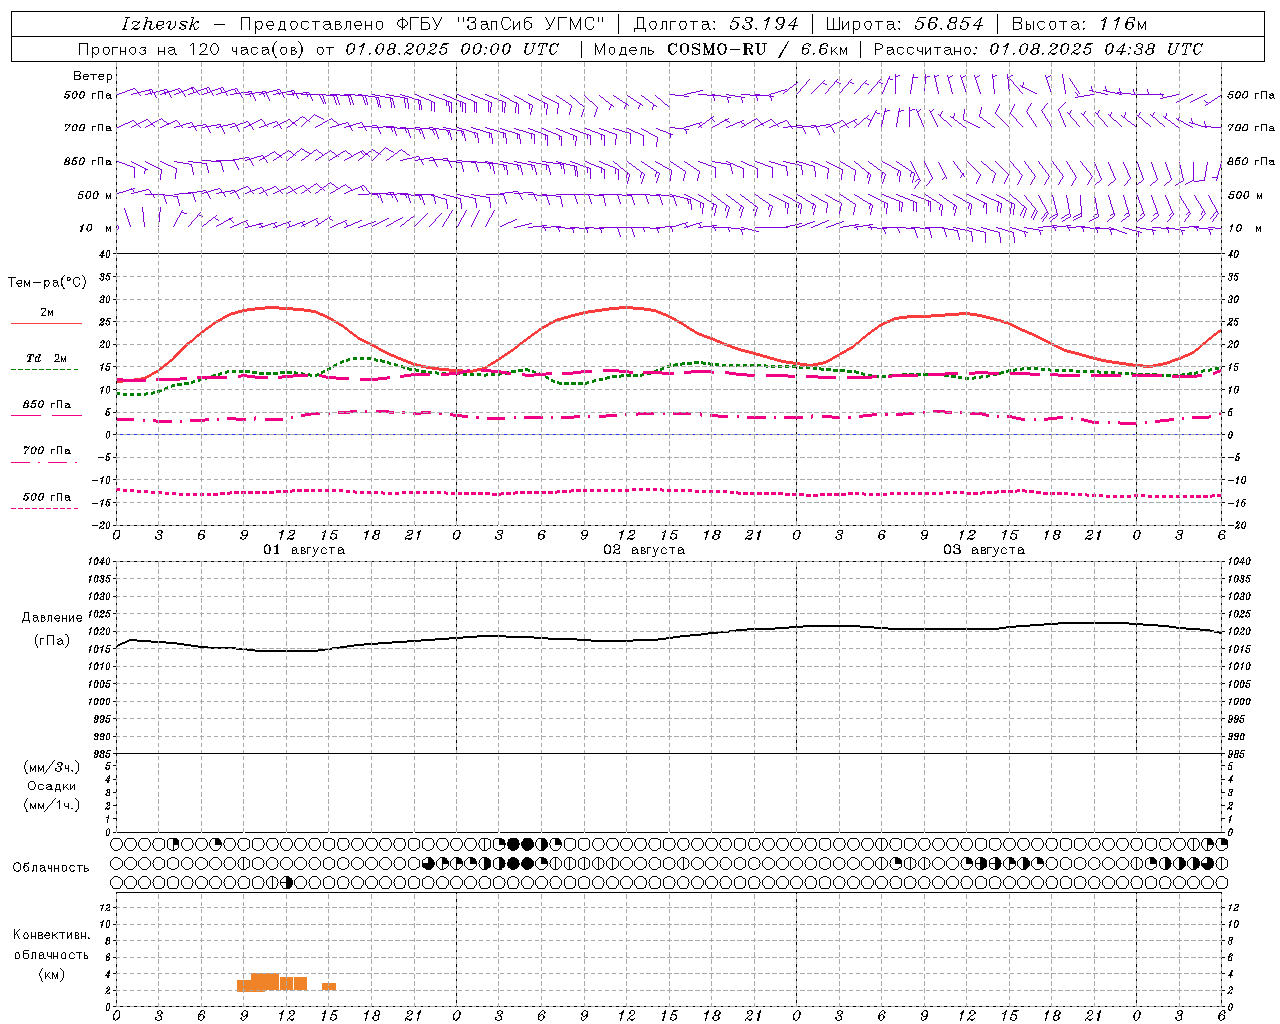Click the small orange bar at hour 15
1280x1024 pixels.
click(x=329, y=986)
